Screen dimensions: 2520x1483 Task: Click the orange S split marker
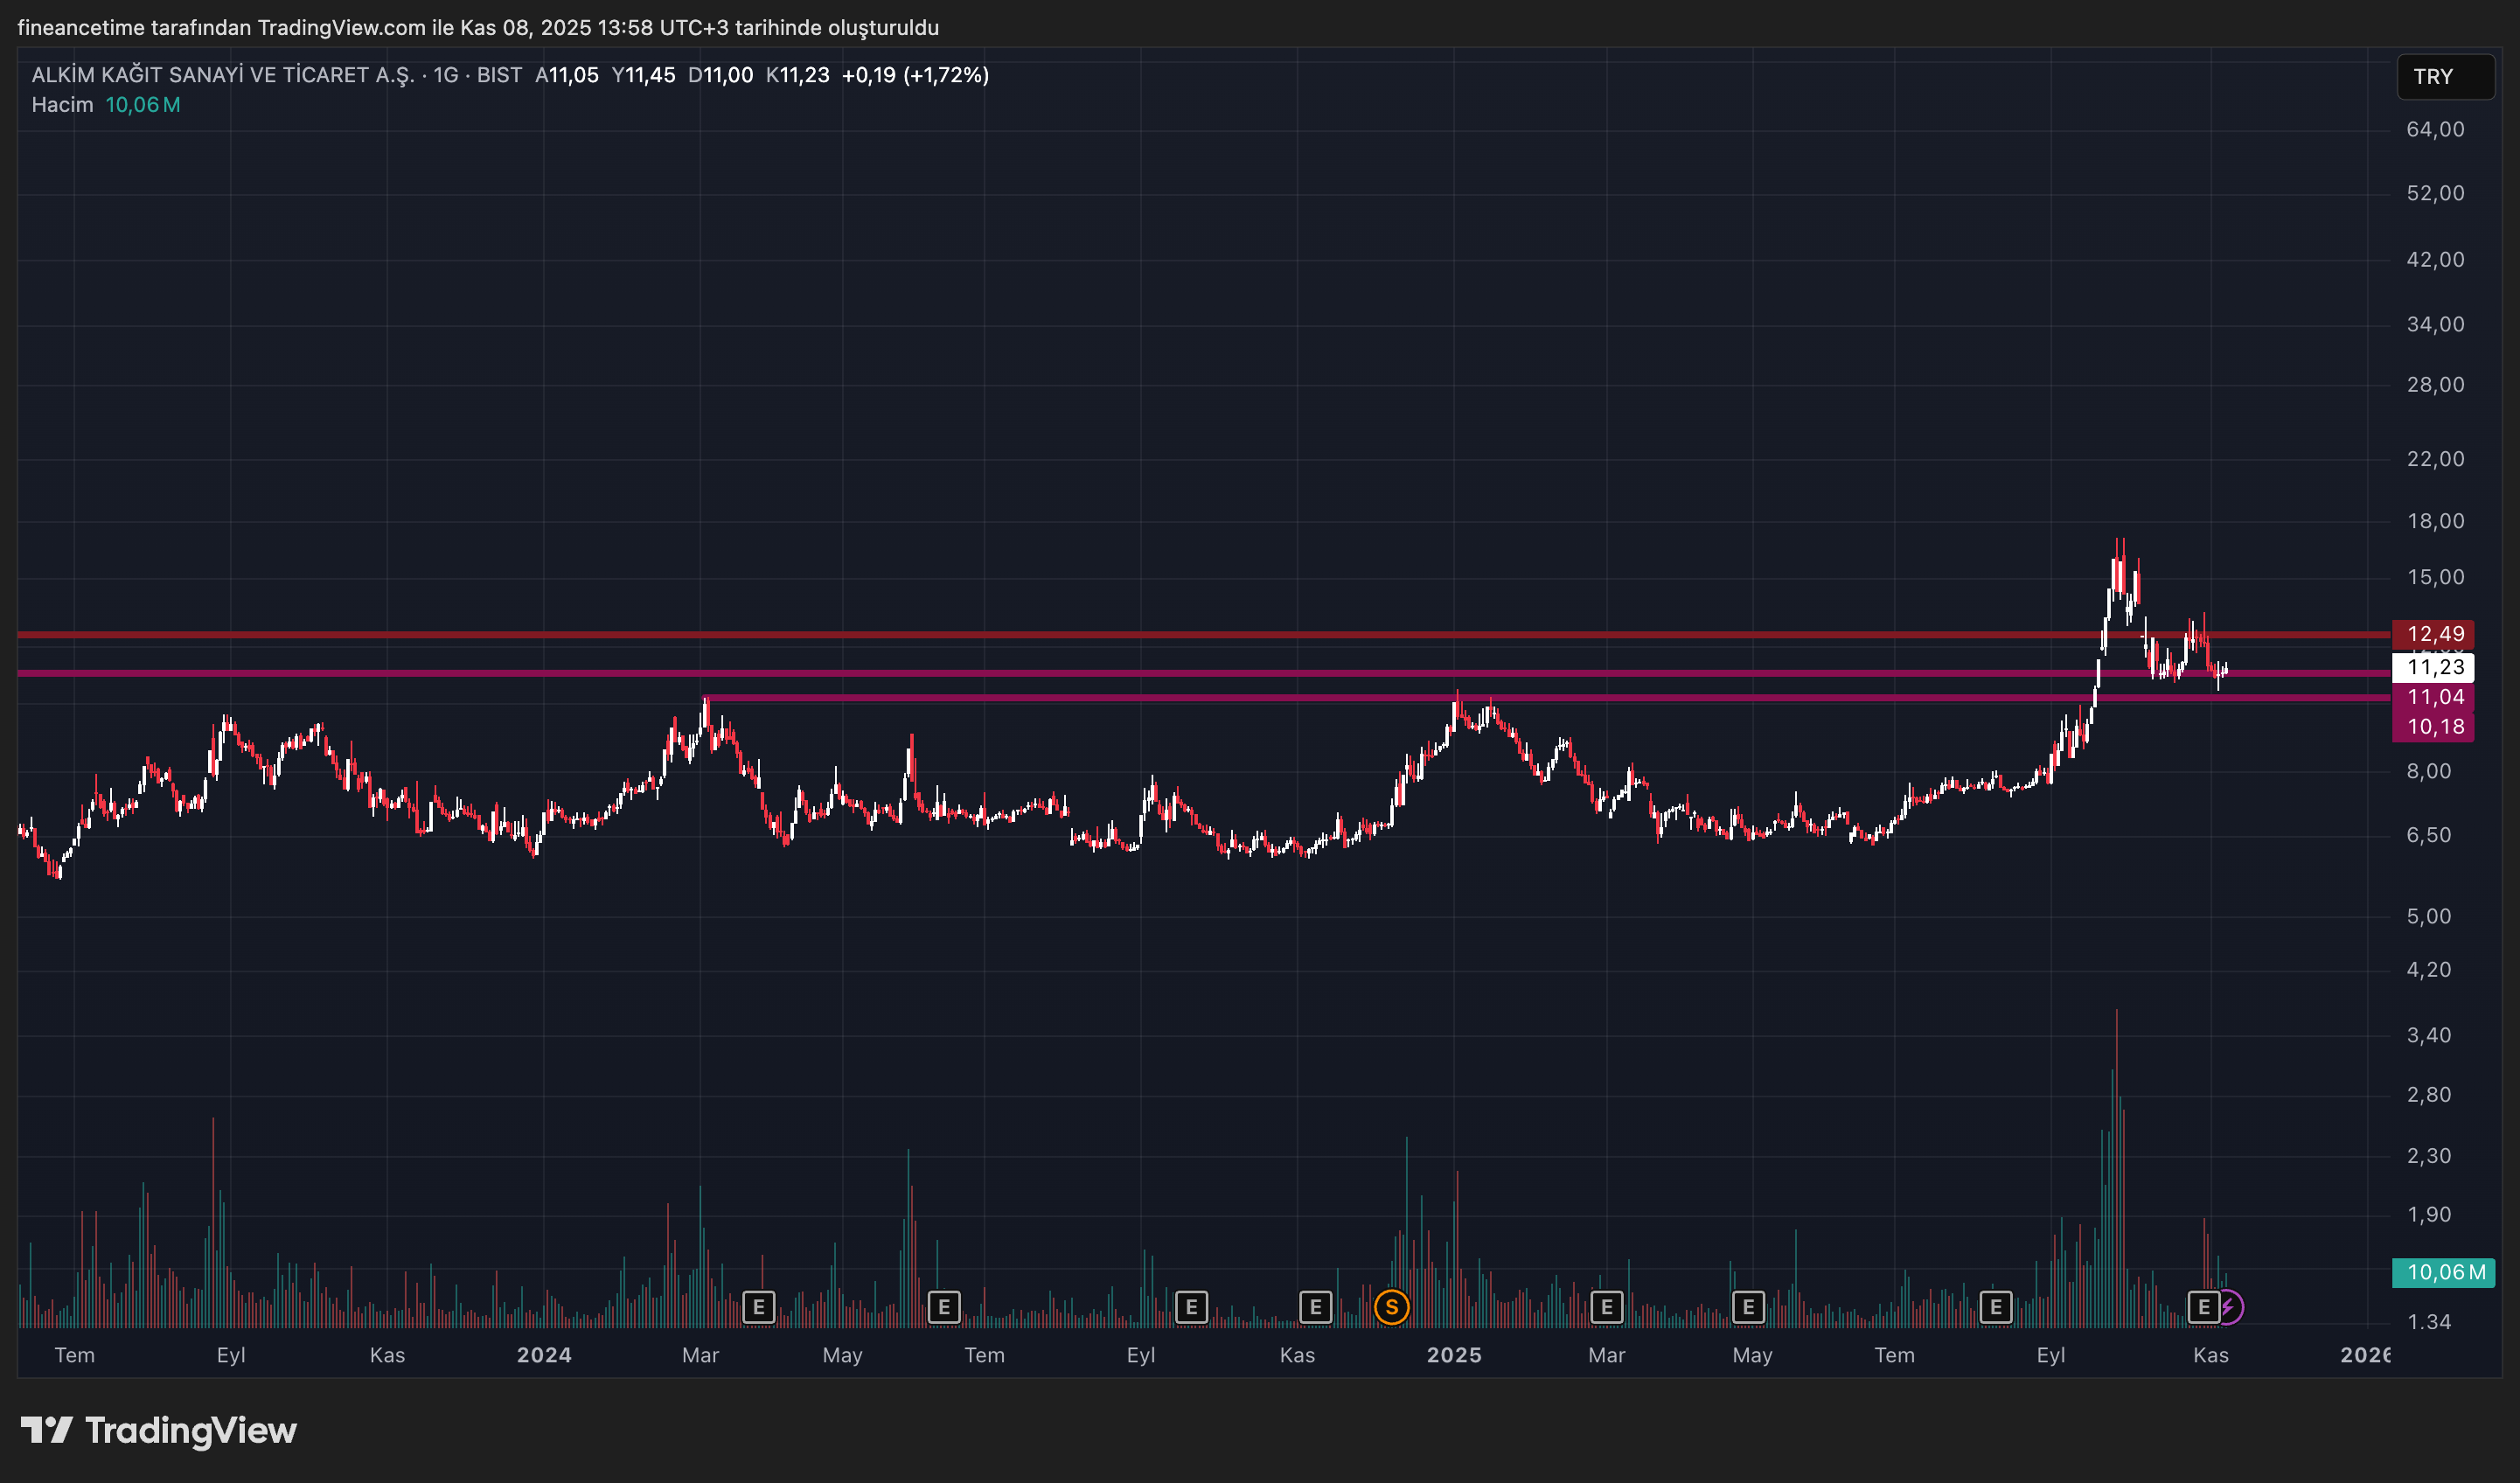tap(1391, 1306)
